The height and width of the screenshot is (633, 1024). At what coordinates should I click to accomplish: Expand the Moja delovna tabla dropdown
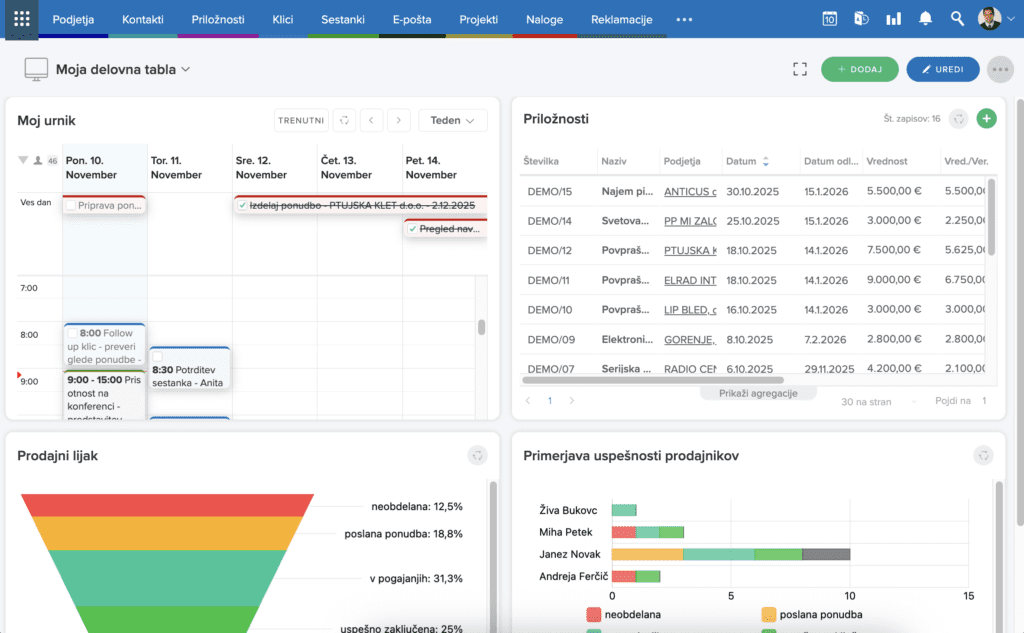point(185,70)
